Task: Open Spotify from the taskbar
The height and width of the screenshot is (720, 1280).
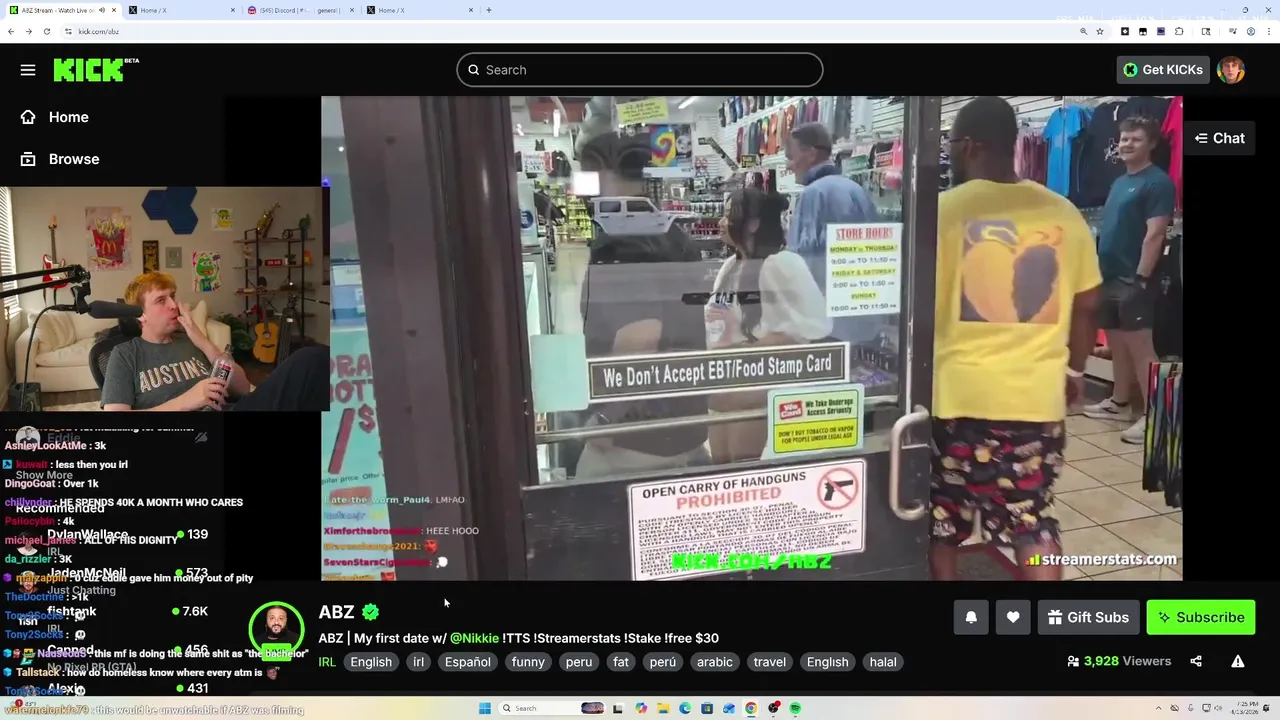Action: coord(795,708)
